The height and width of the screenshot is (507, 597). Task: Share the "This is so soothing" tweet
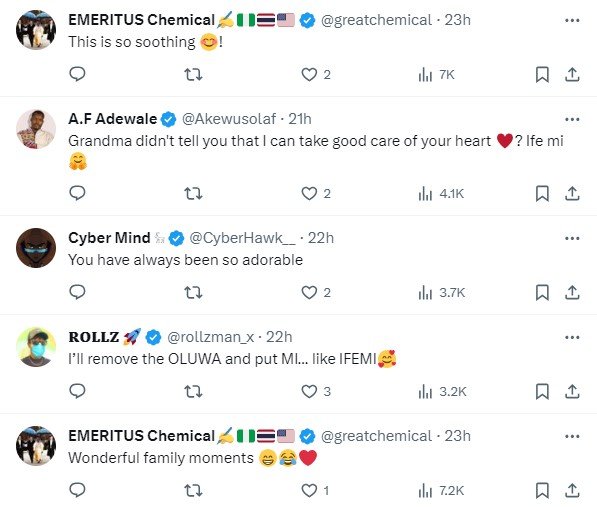(572, 74)
